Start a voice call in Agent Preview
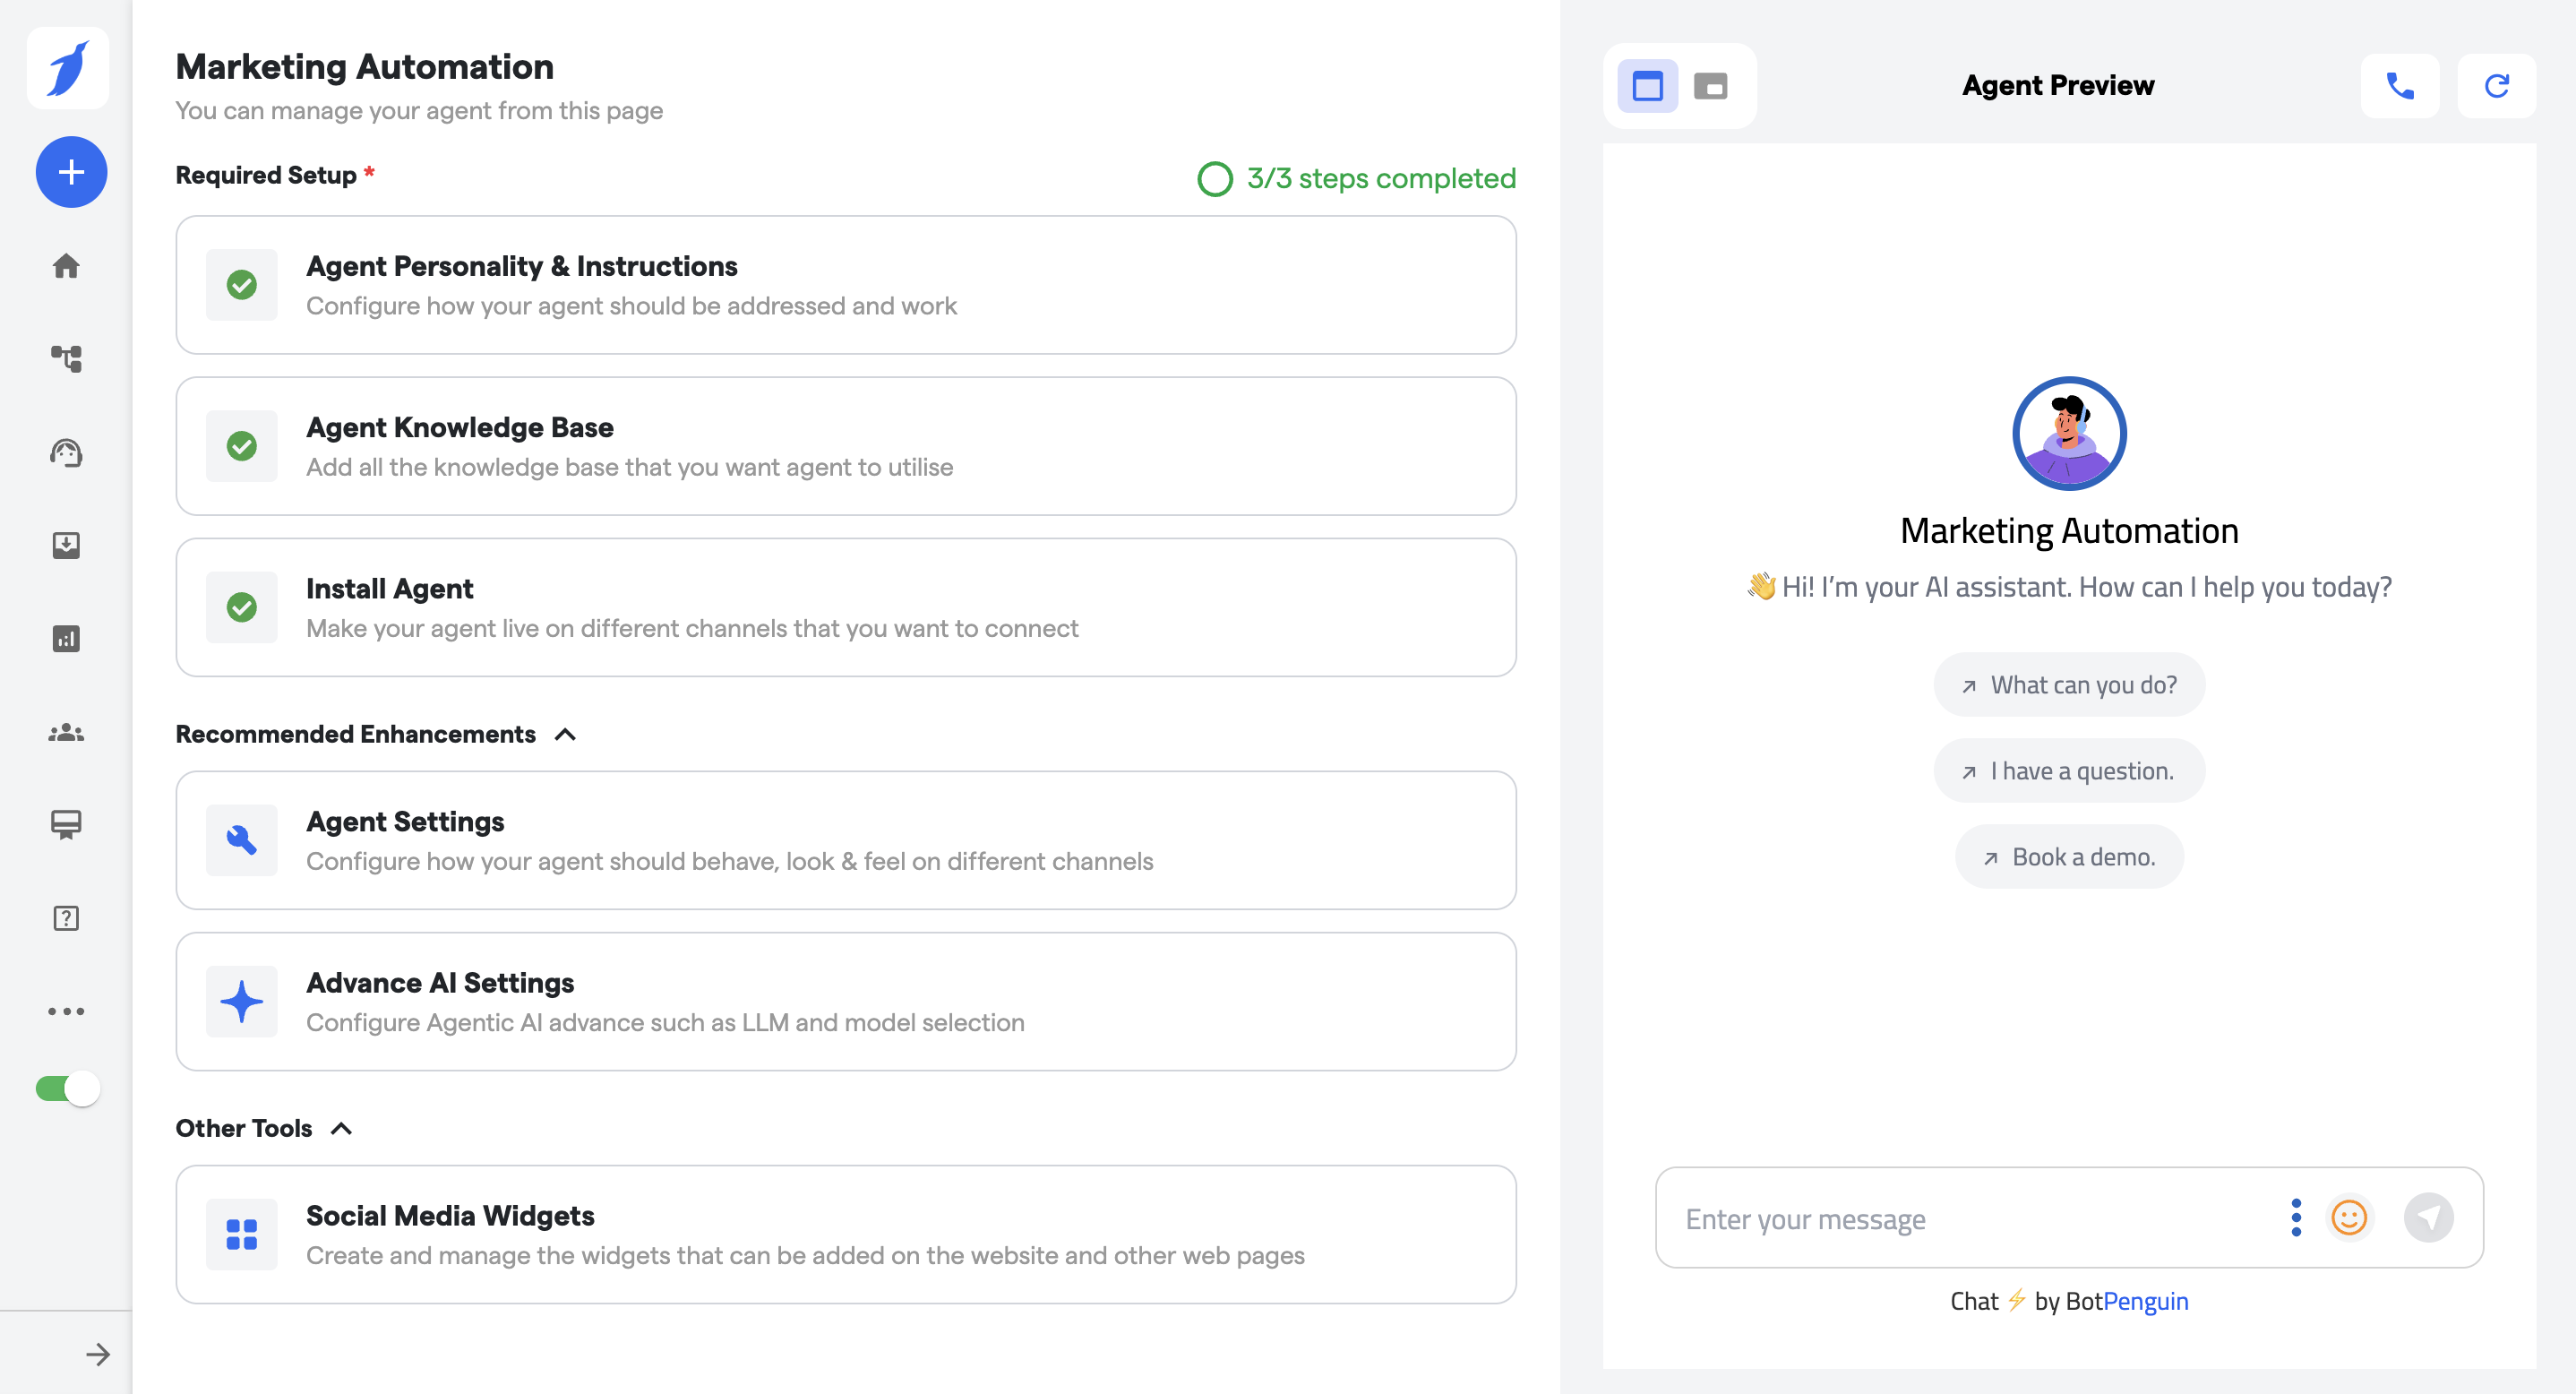The image size is (2576, 1394). [2399, 86]
